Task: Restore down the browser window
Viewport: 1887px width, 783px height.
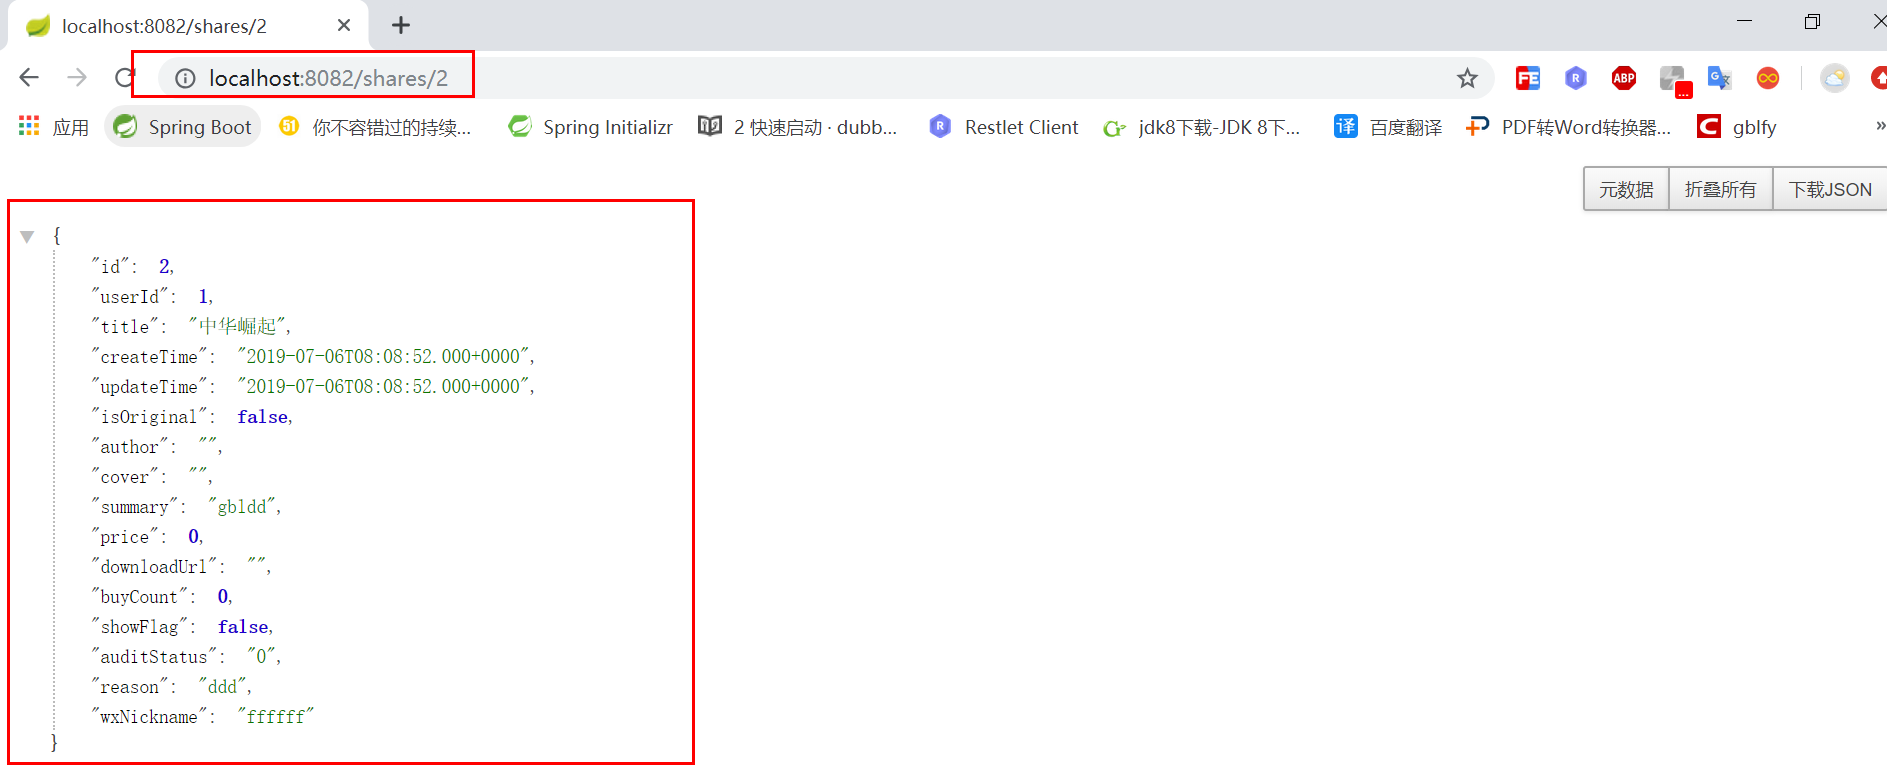Action: pos(1812,21)
